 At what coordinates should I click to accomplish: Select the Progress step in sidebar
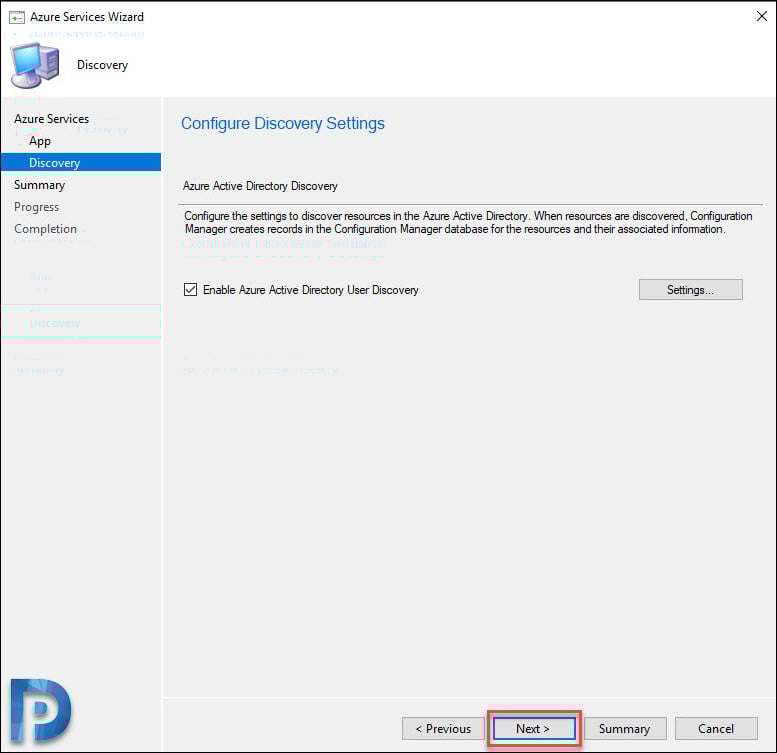[36, 207]
